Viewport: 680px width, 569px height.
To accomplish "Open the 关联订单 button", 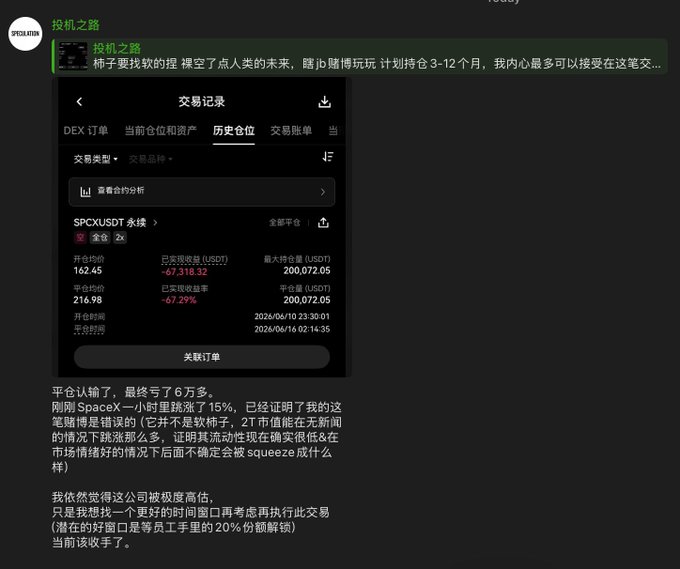I will (x=202, y=357).
